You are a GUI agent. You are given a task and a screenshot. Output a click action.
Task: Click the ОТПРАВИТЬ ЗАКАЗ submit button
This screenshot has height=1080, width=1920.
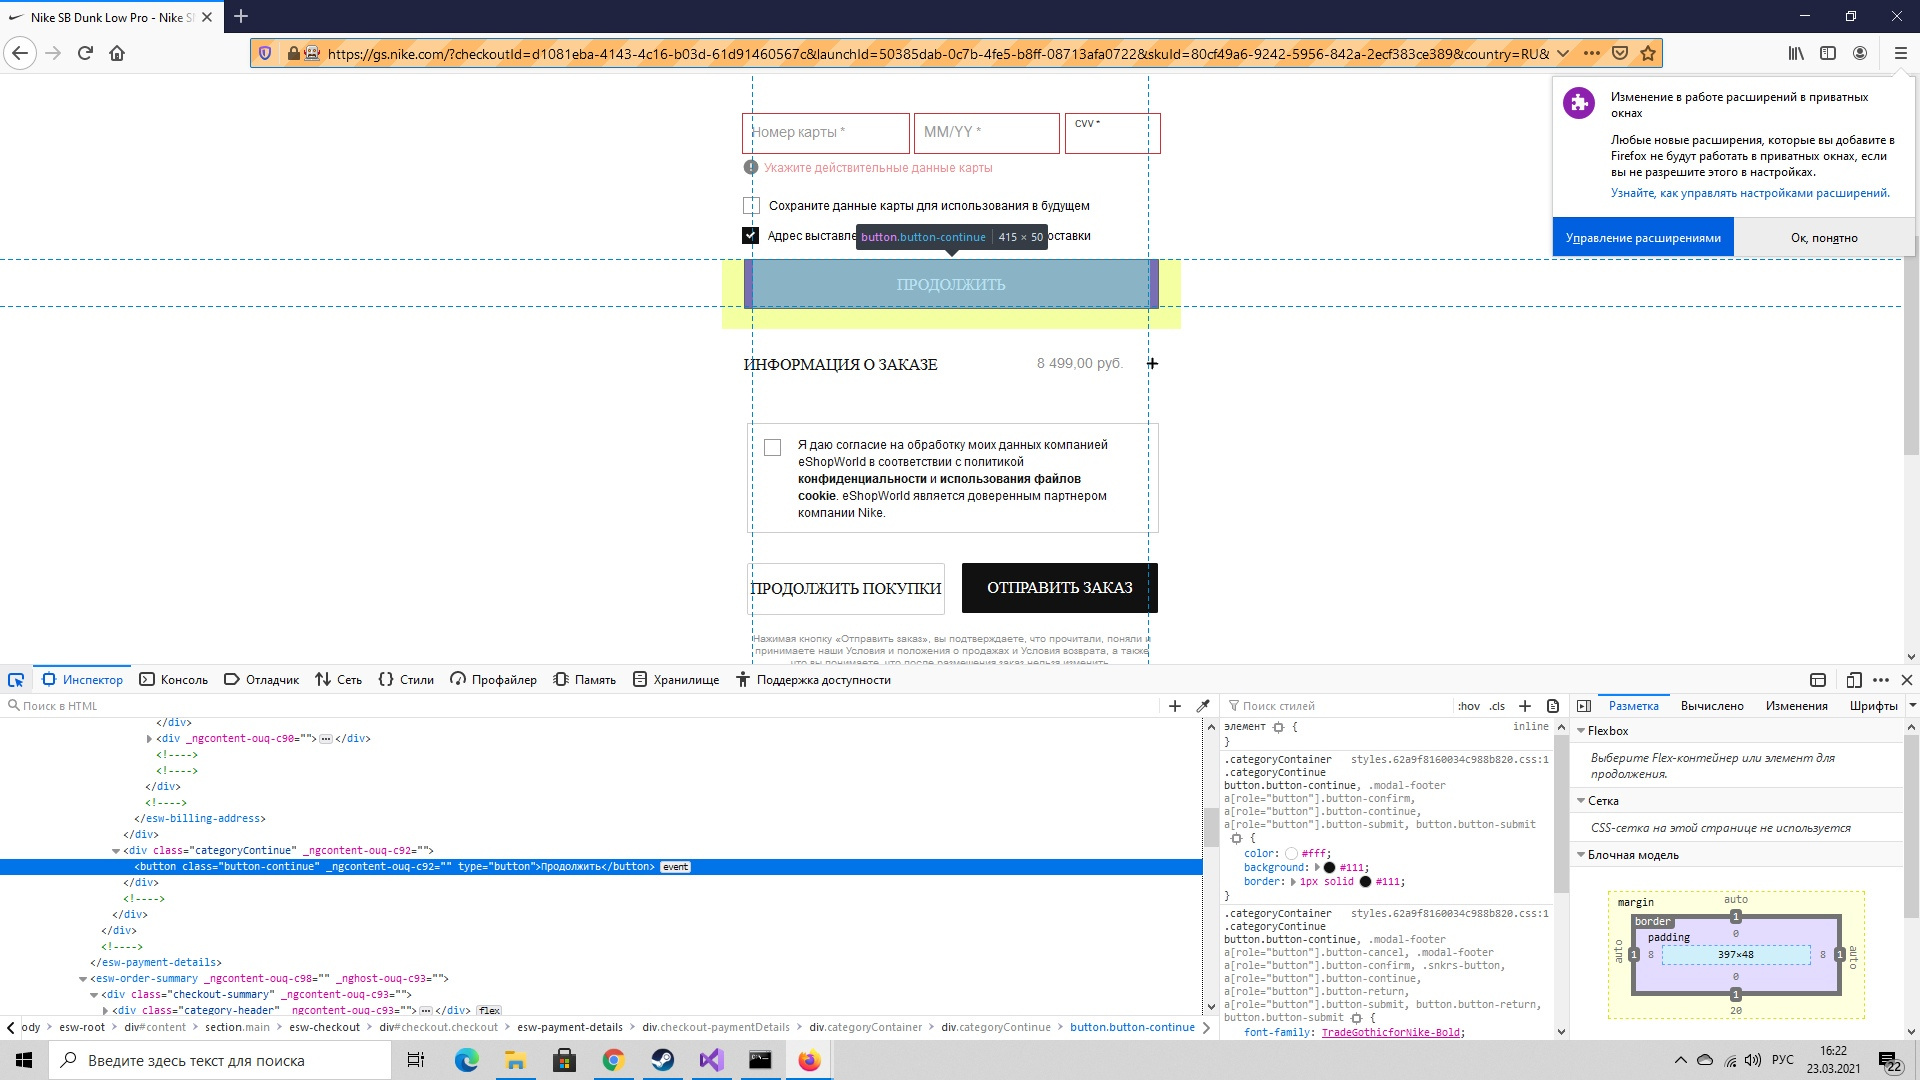(1060, 588)
